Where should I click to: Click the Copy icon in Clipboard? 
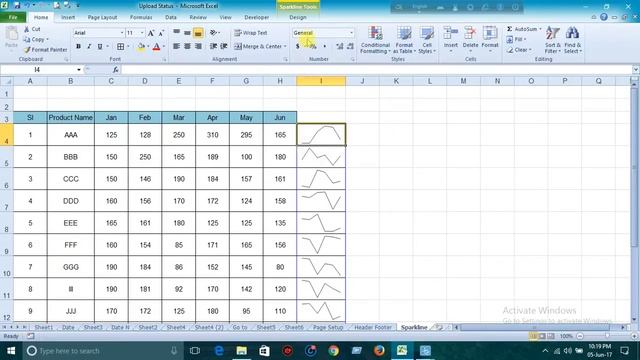point(27,40)
